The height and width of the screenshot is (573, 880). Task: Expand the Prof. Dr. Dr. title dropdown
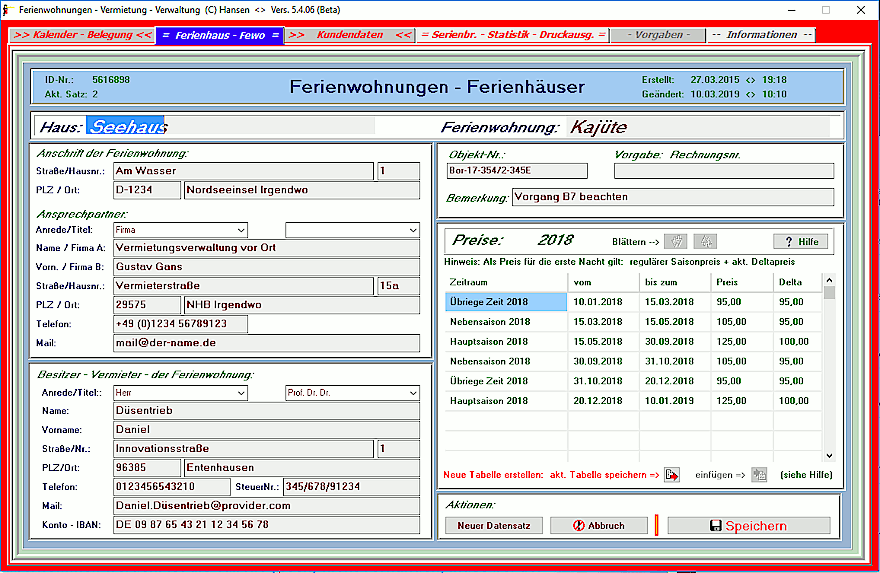(x=352, y=393)
